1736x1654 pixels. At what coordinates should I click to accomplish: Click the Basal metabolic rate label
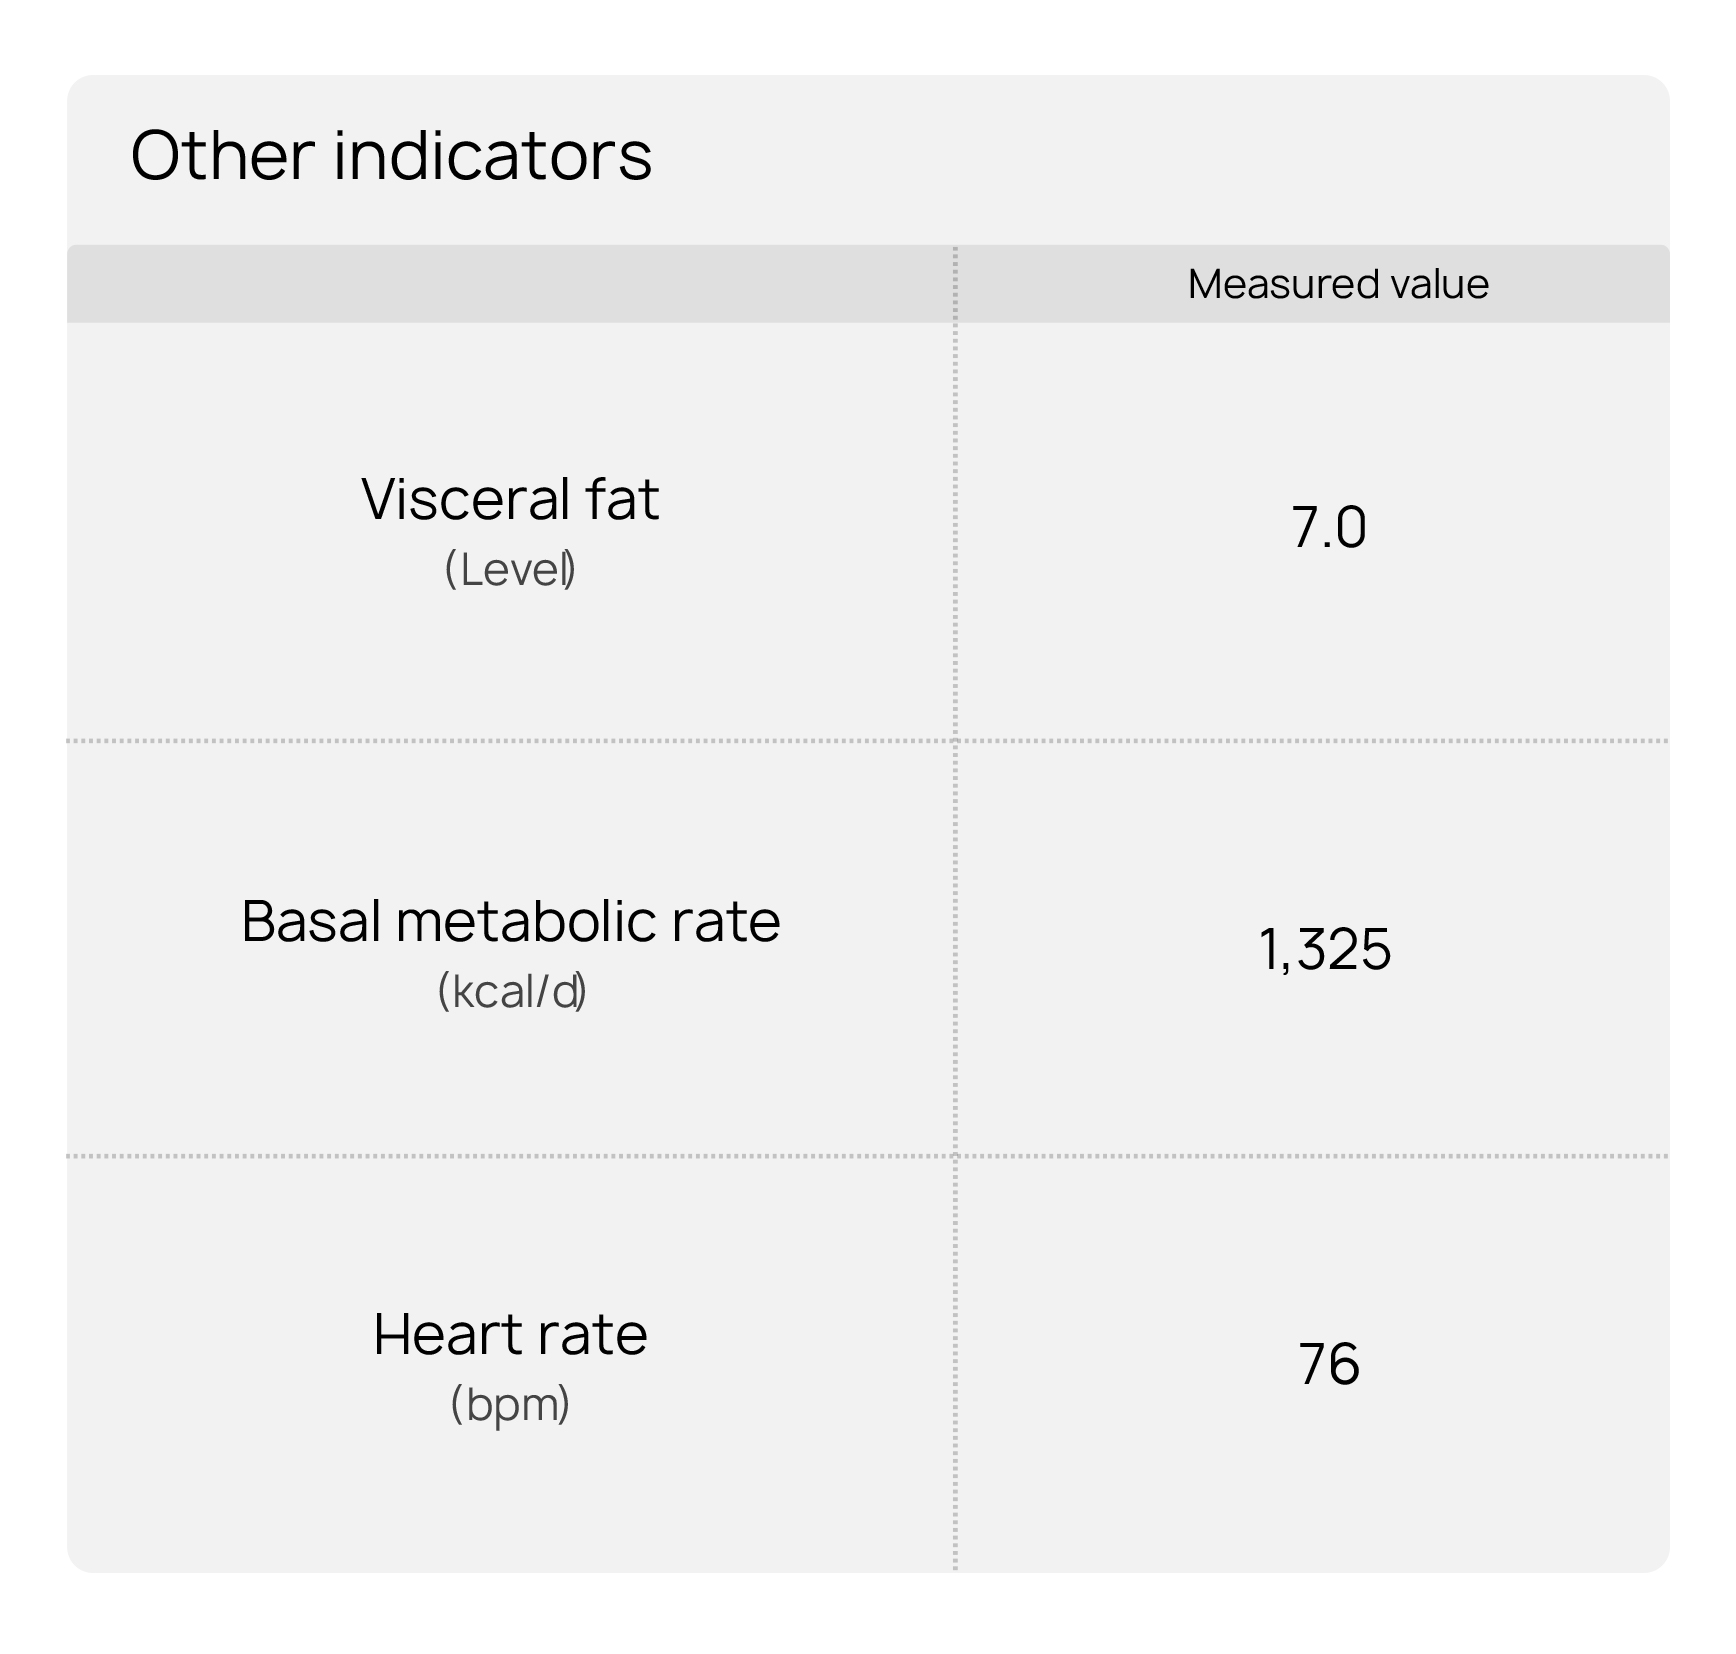point(510,921)
